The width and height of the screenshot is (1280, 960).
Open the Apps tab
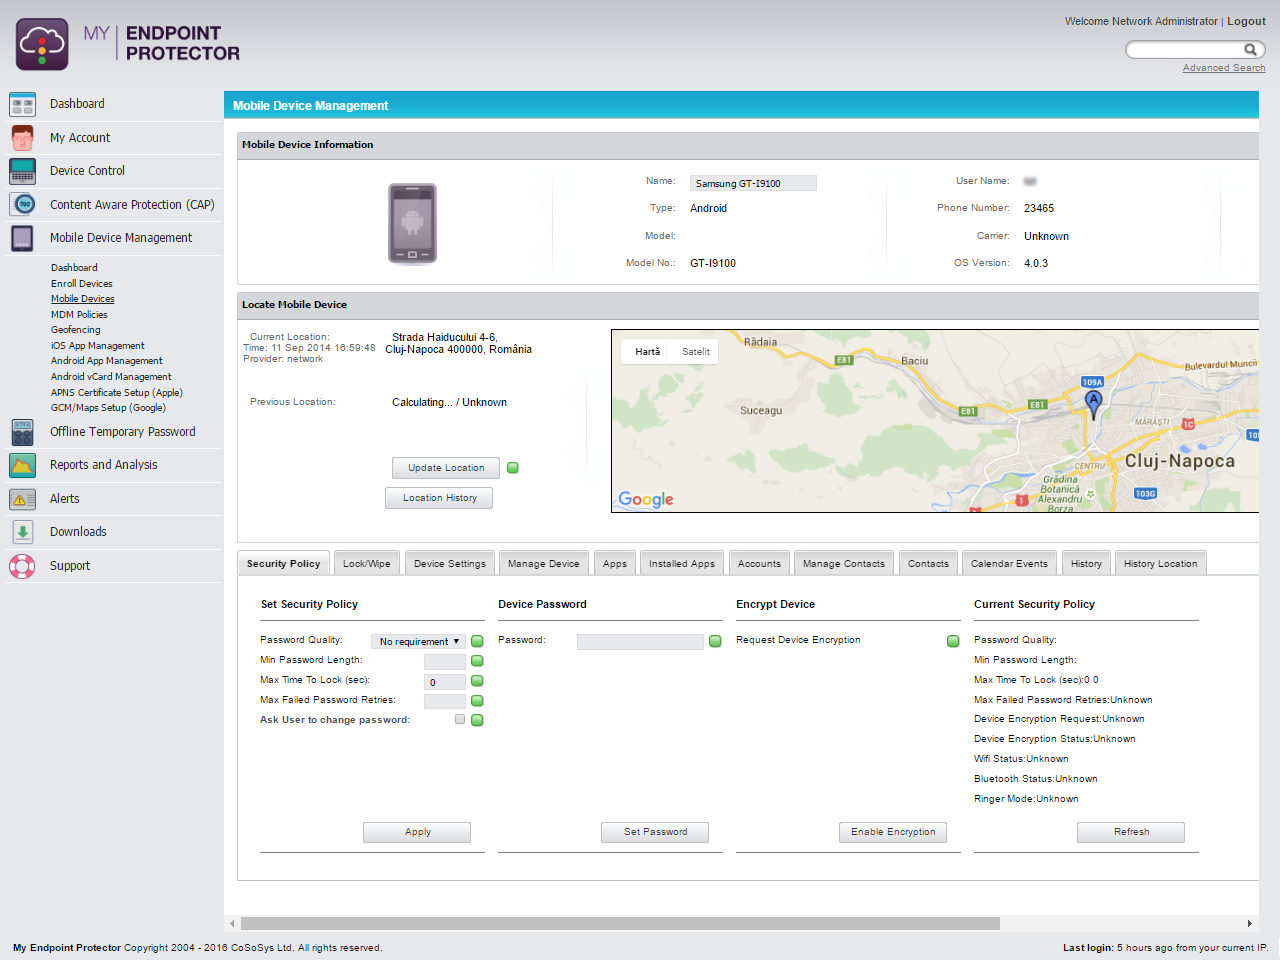(x=615, y=564)
